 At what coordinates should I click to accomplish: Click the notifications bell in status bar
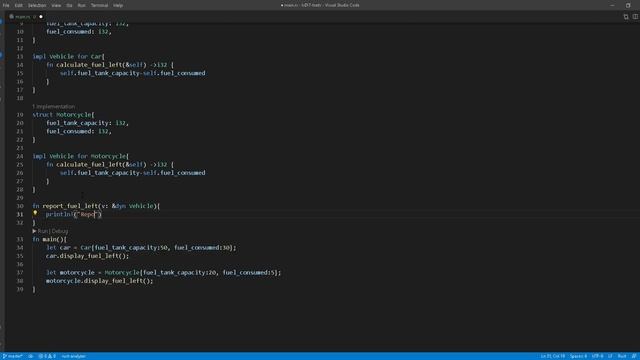click(634, 356)
